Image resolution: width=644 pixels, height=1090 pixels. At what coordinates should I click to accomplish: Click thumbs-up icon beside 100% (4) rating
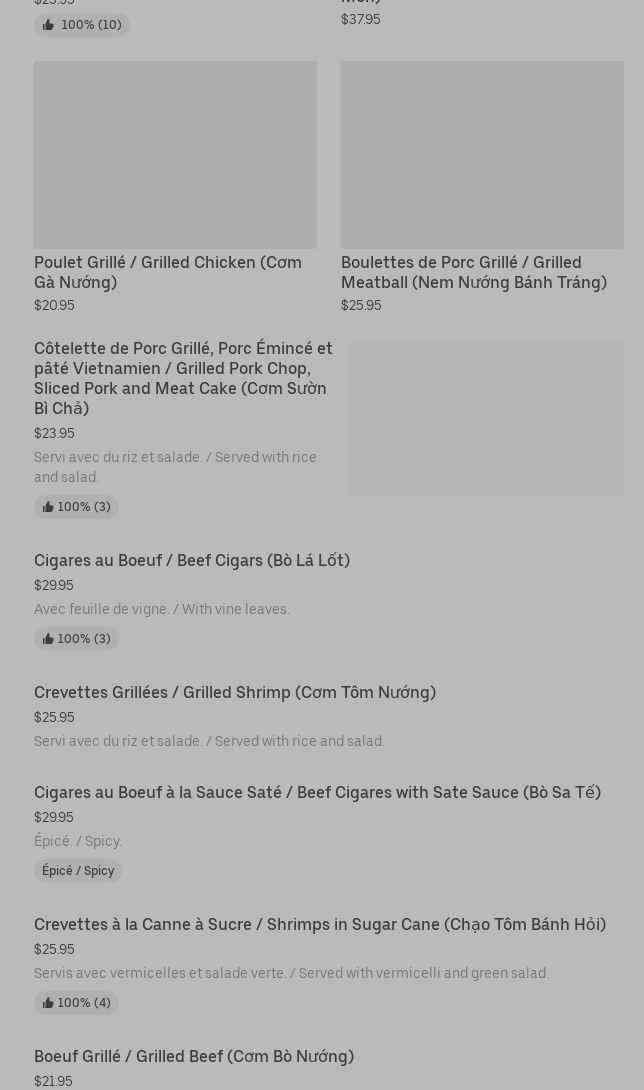(48, 1003)
